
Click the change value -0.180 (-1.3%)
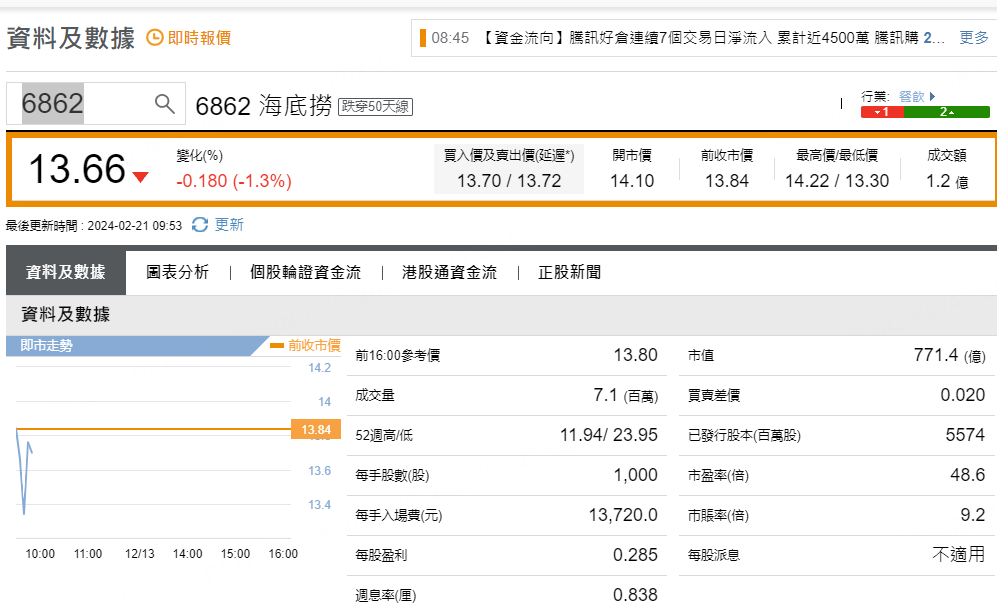point(234,181)
